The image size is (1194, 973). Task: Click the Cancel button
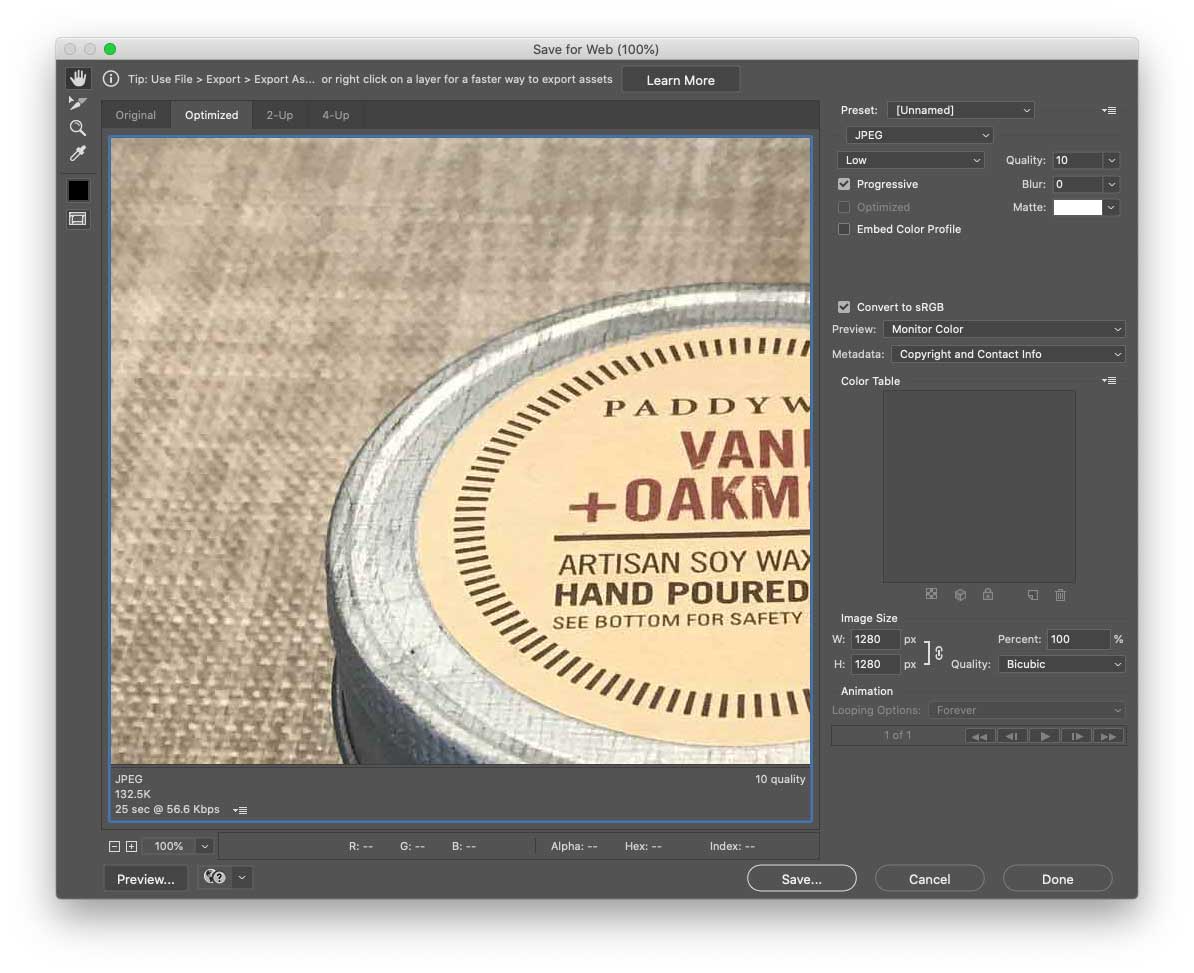click(930, 879)
